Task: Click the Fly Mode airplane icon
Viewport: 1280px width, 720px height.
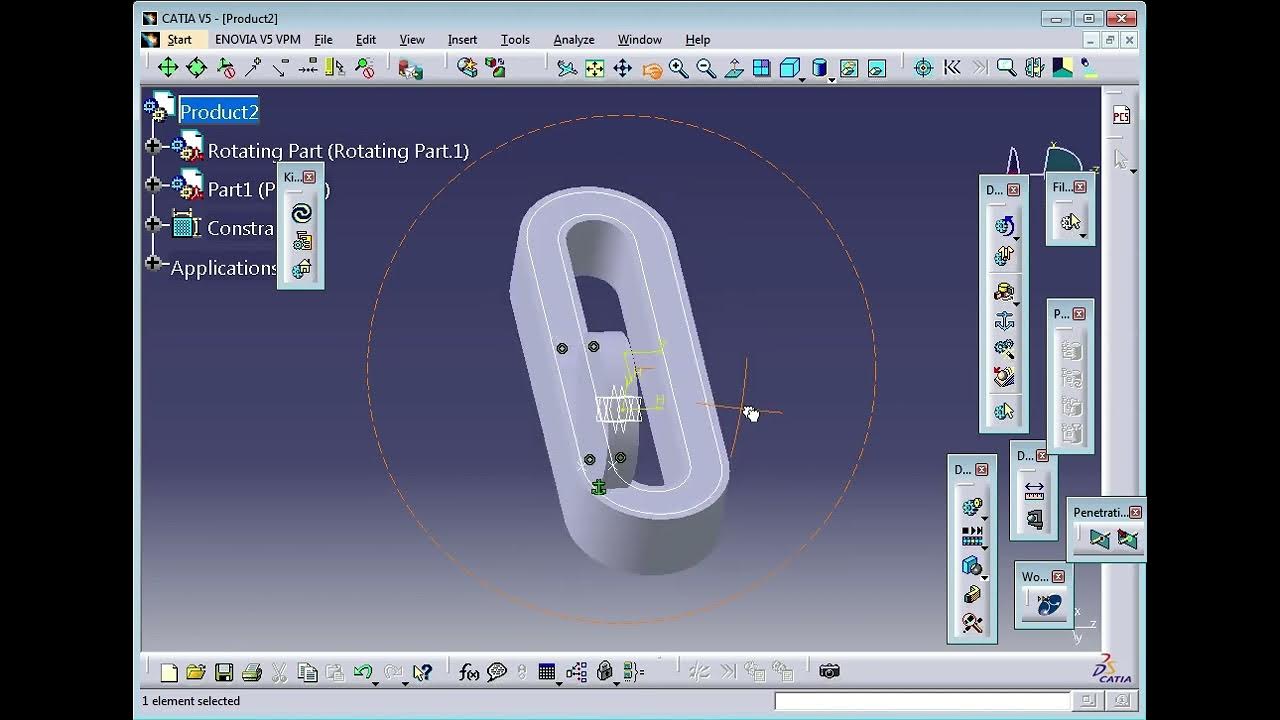Action: click(x=567, y=68)
